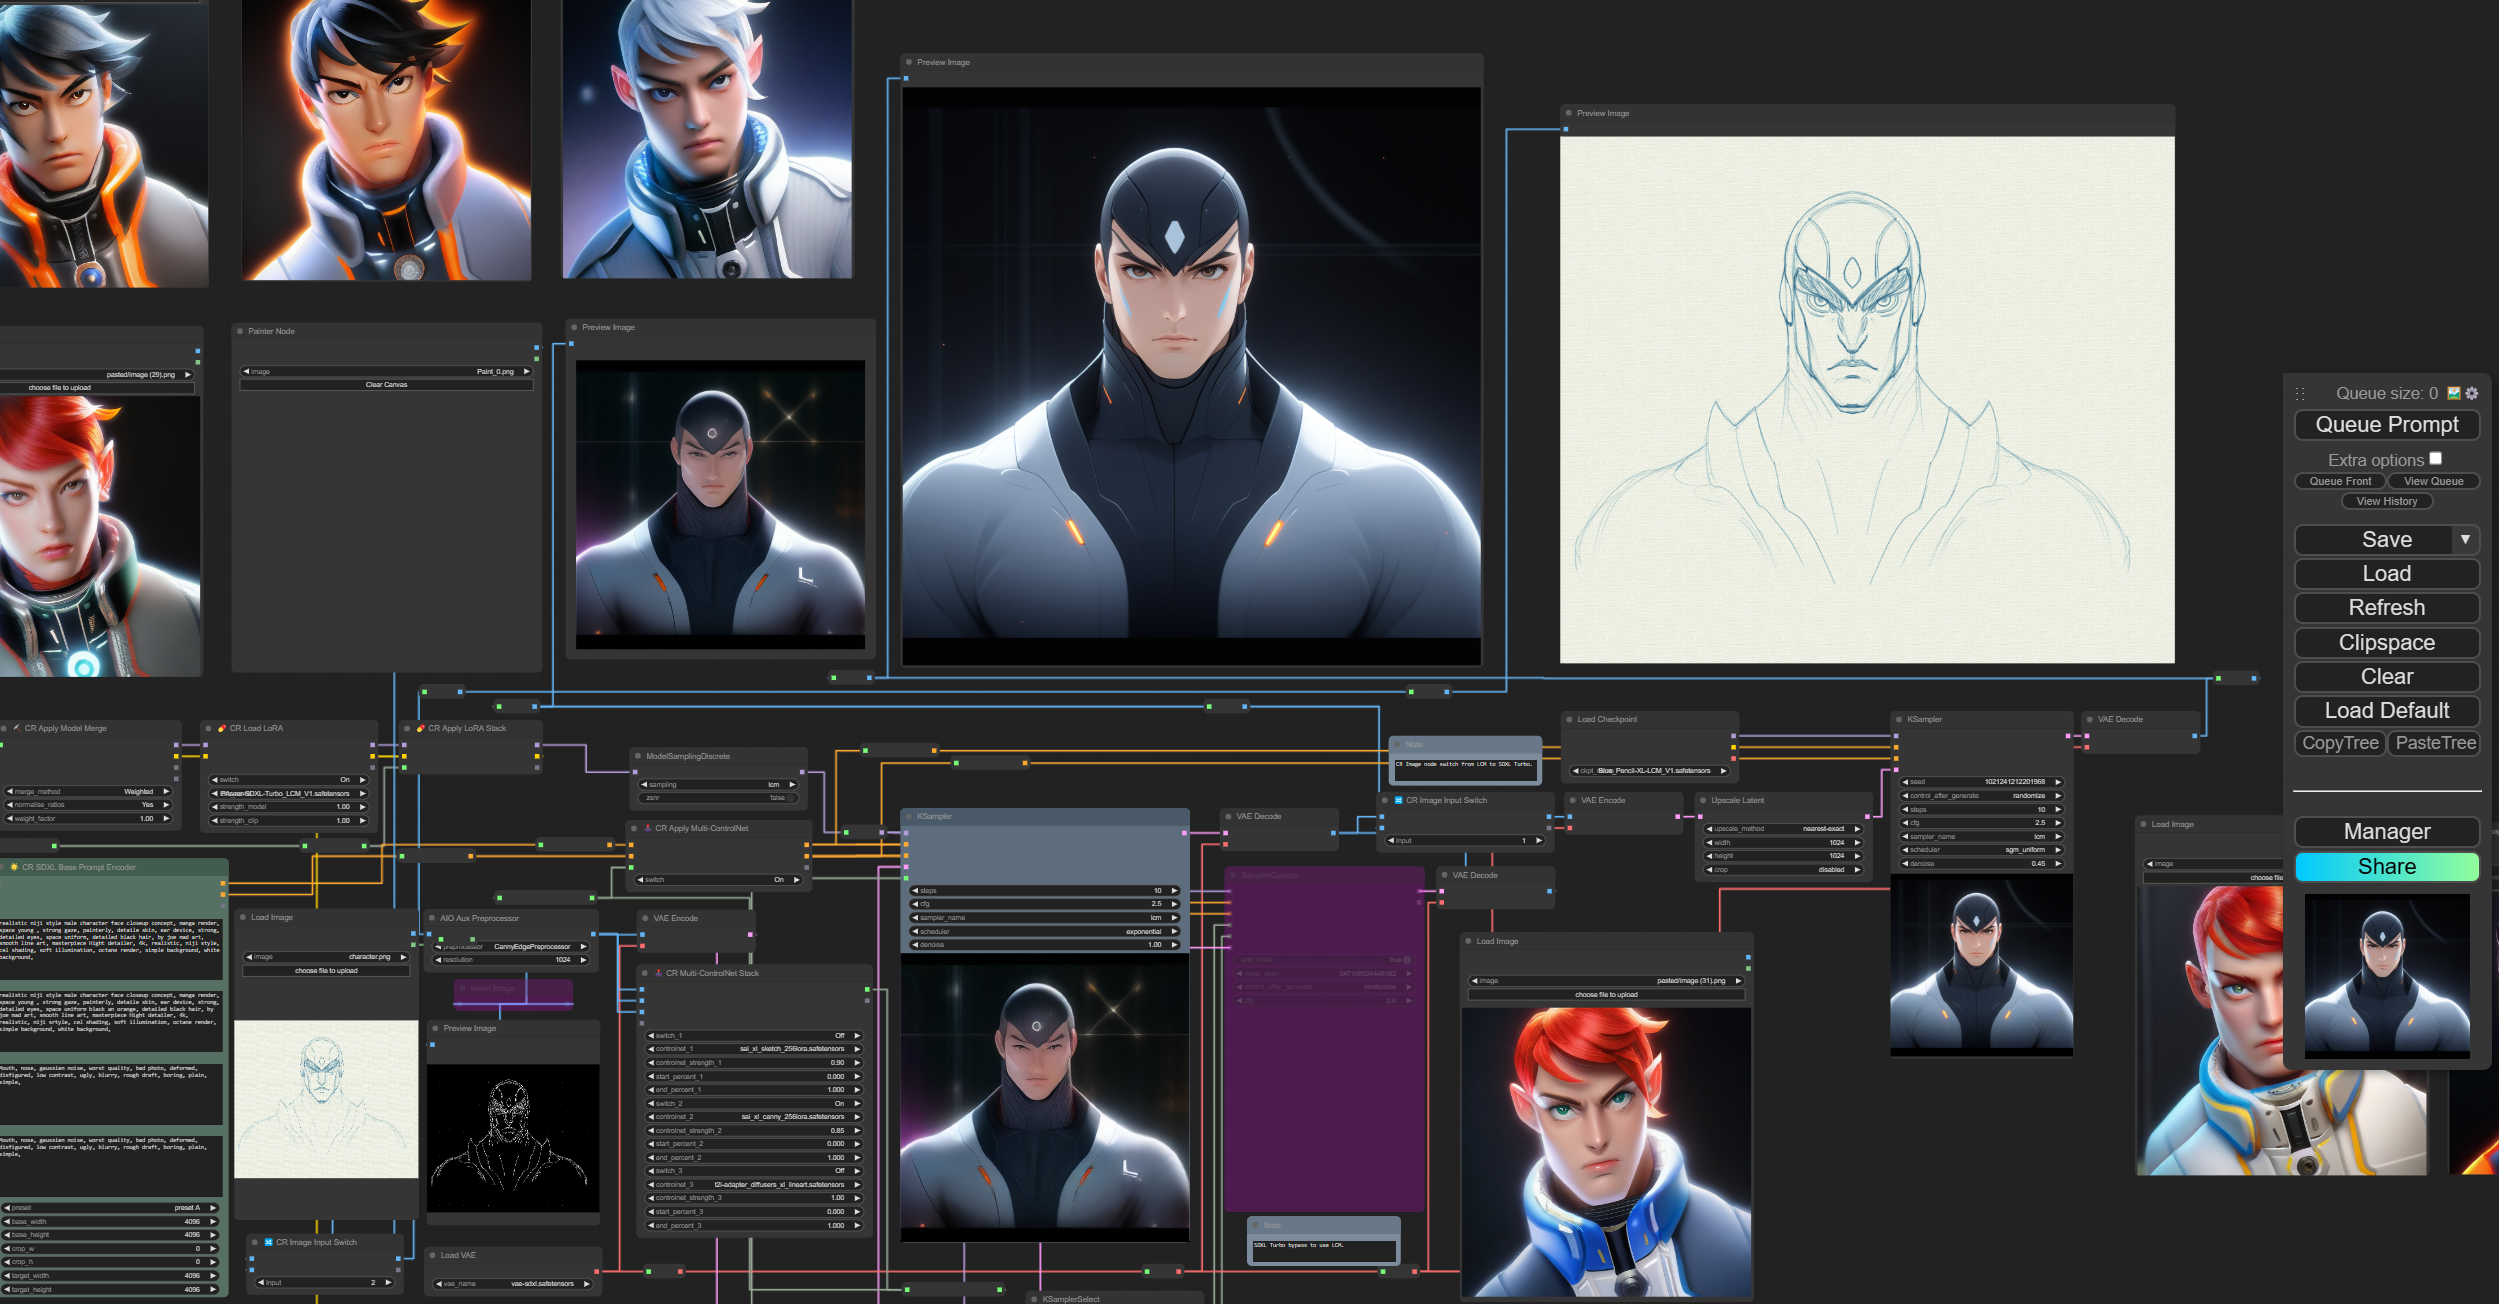
Task: Enable the Extra options checkbox
Action: click(2436, 459)
